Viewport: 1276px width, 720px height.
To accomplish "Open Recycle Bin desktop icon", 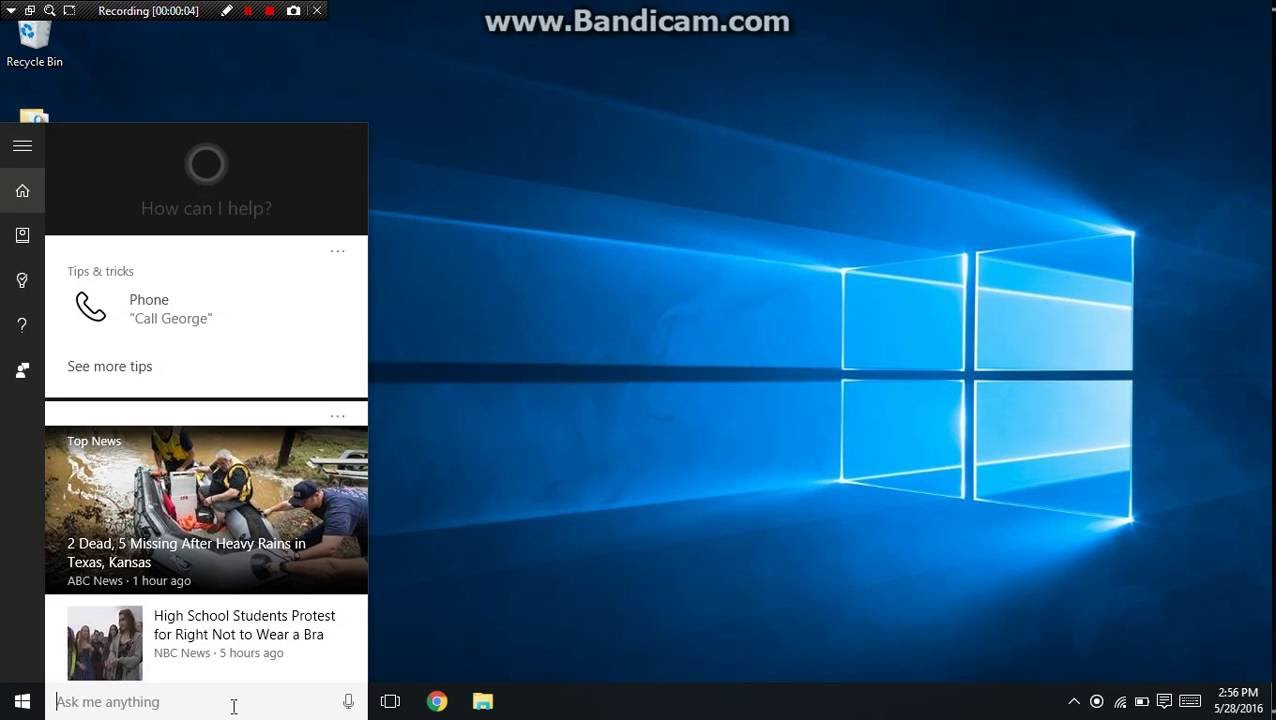I will (x=34, y=44).
